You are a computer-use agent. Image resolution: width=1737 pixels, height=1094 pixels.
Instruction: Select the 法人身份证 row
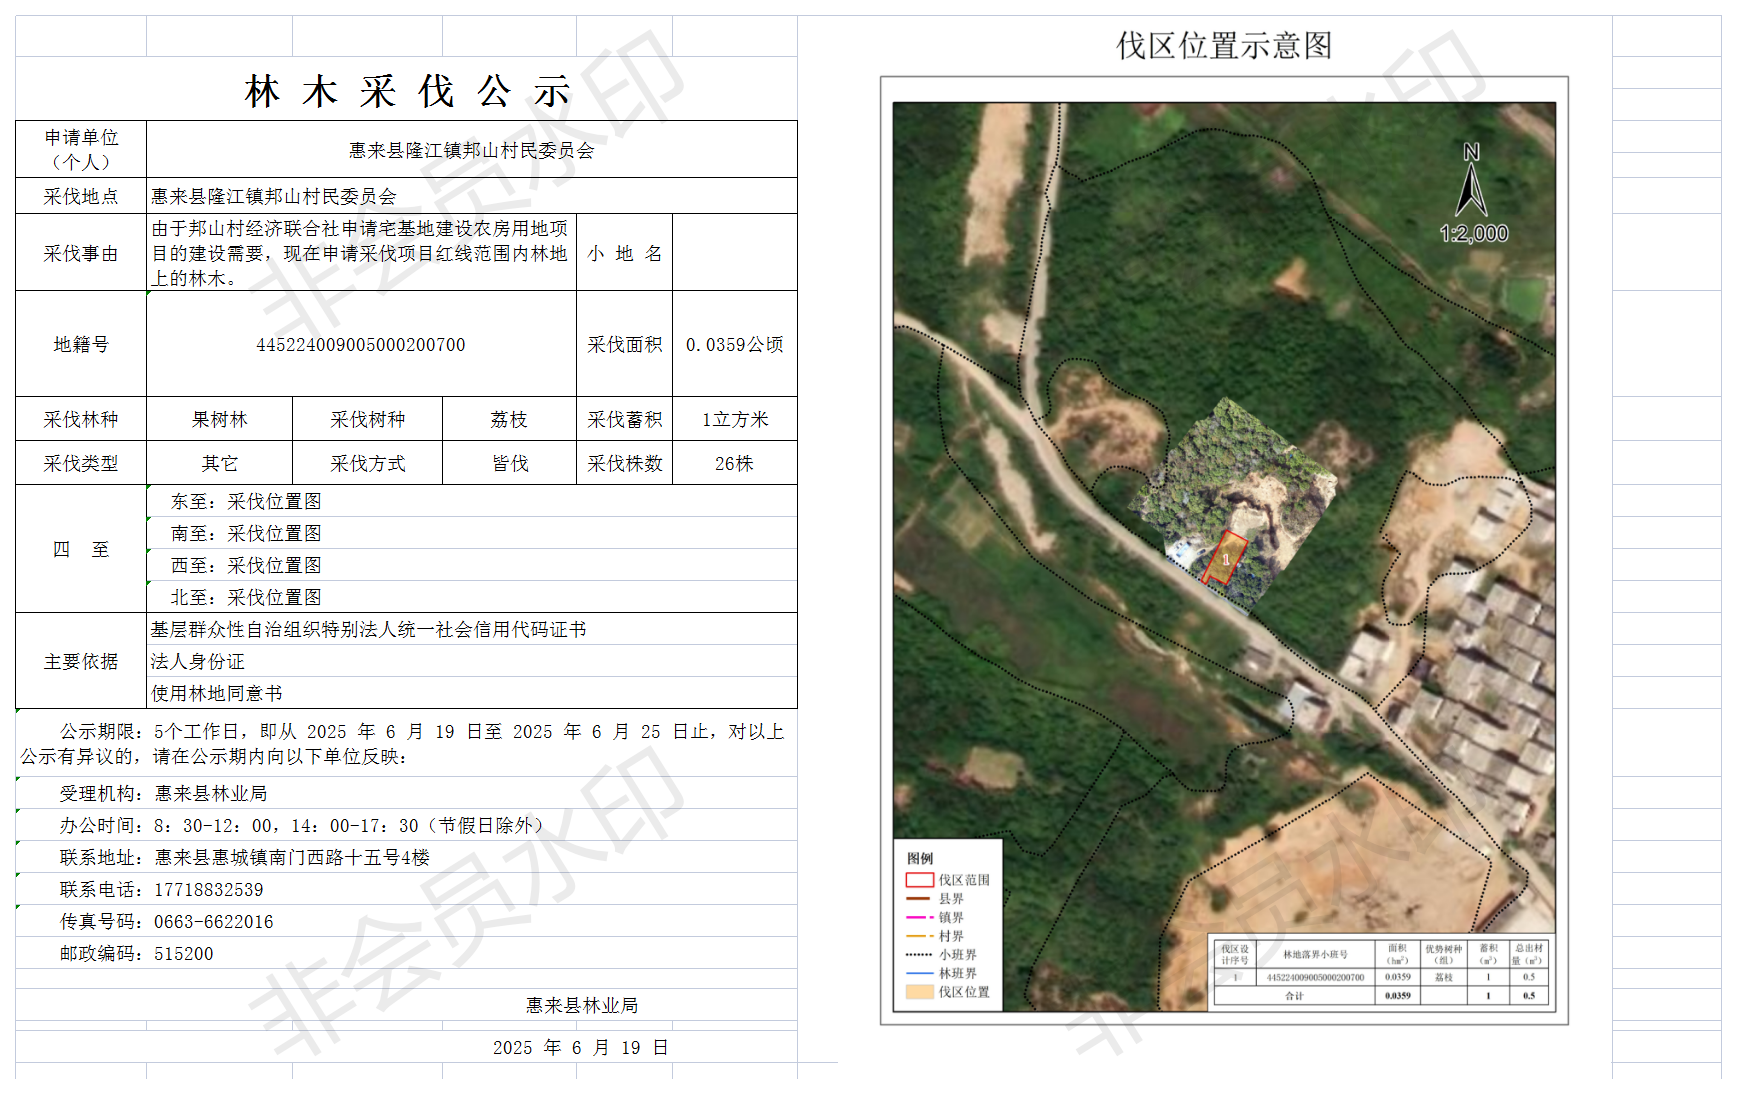(x=472, y=661)
